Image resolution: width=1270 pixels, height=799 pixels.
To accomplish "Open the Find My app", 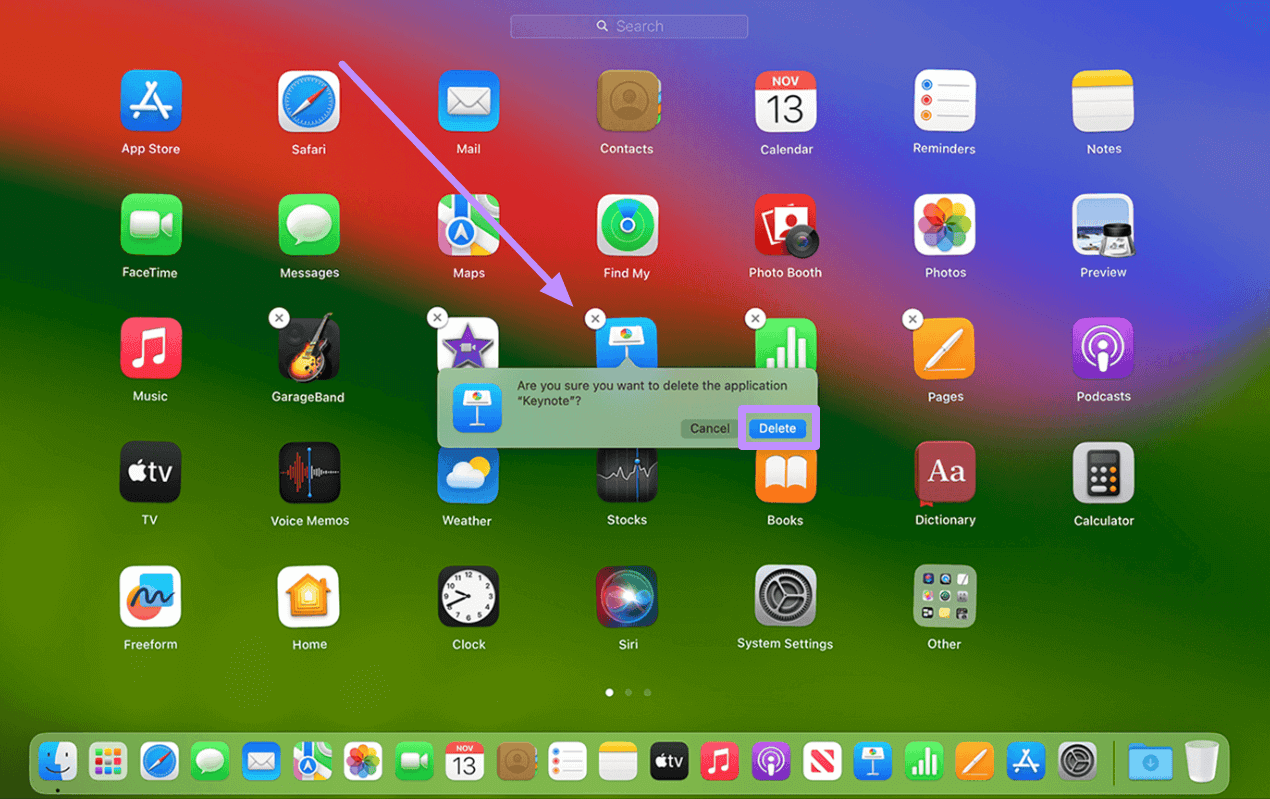I will pos(627,225).
